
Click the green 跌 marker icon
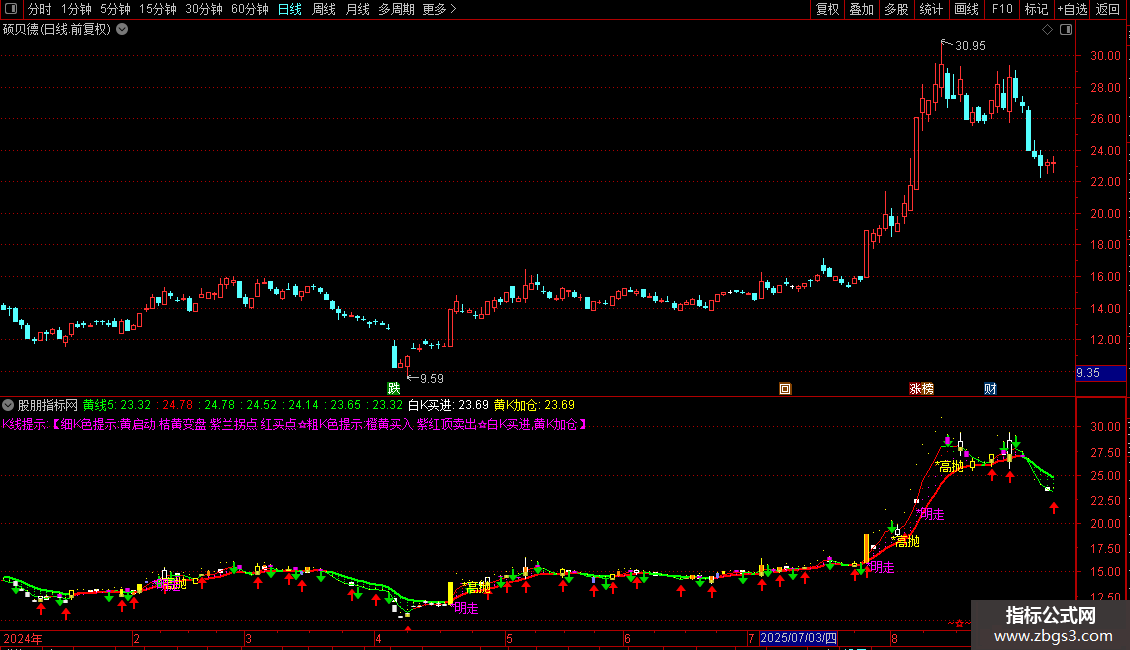[x=393, y=388]
